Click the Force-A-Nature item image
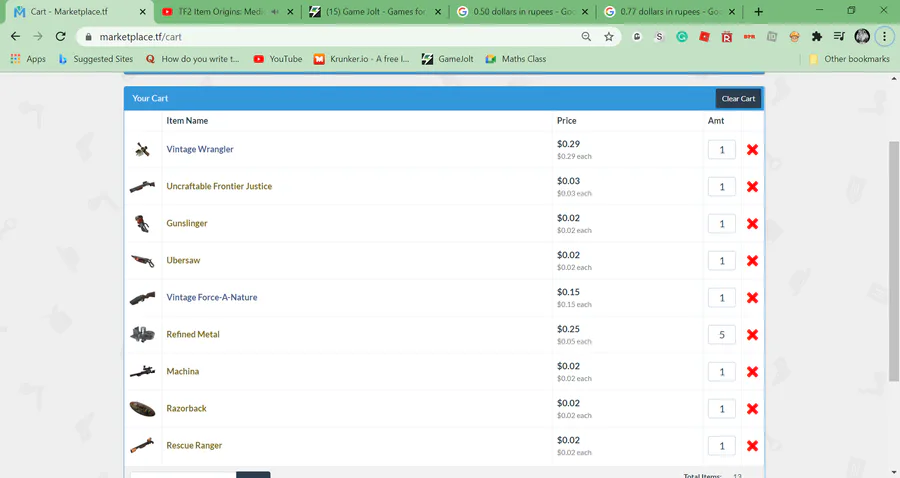Screen dimensions: 900x478 point(142,298)
